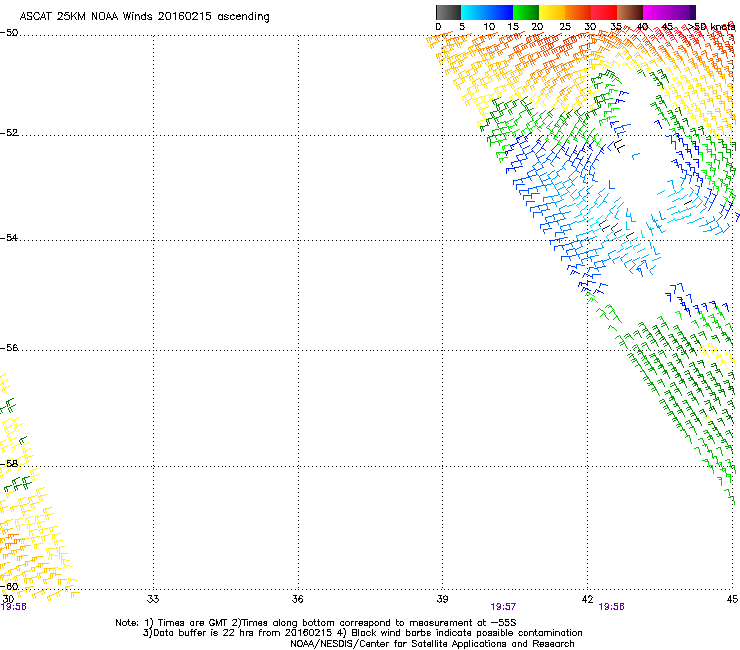
Task: Click the title 'ASCAT 25KM NOAA Winds 20160215 ascending'
Action: pyautogui.click(x=144, y=17)
